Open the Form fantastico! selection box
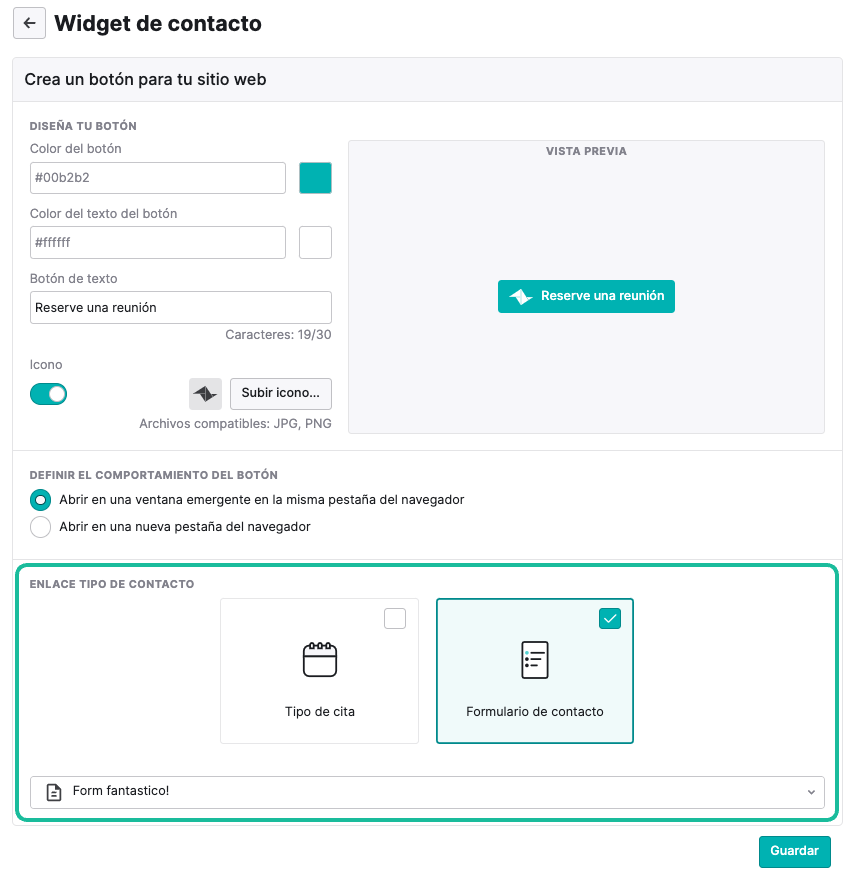Screen dimensions: 857x880 point(427,792)
